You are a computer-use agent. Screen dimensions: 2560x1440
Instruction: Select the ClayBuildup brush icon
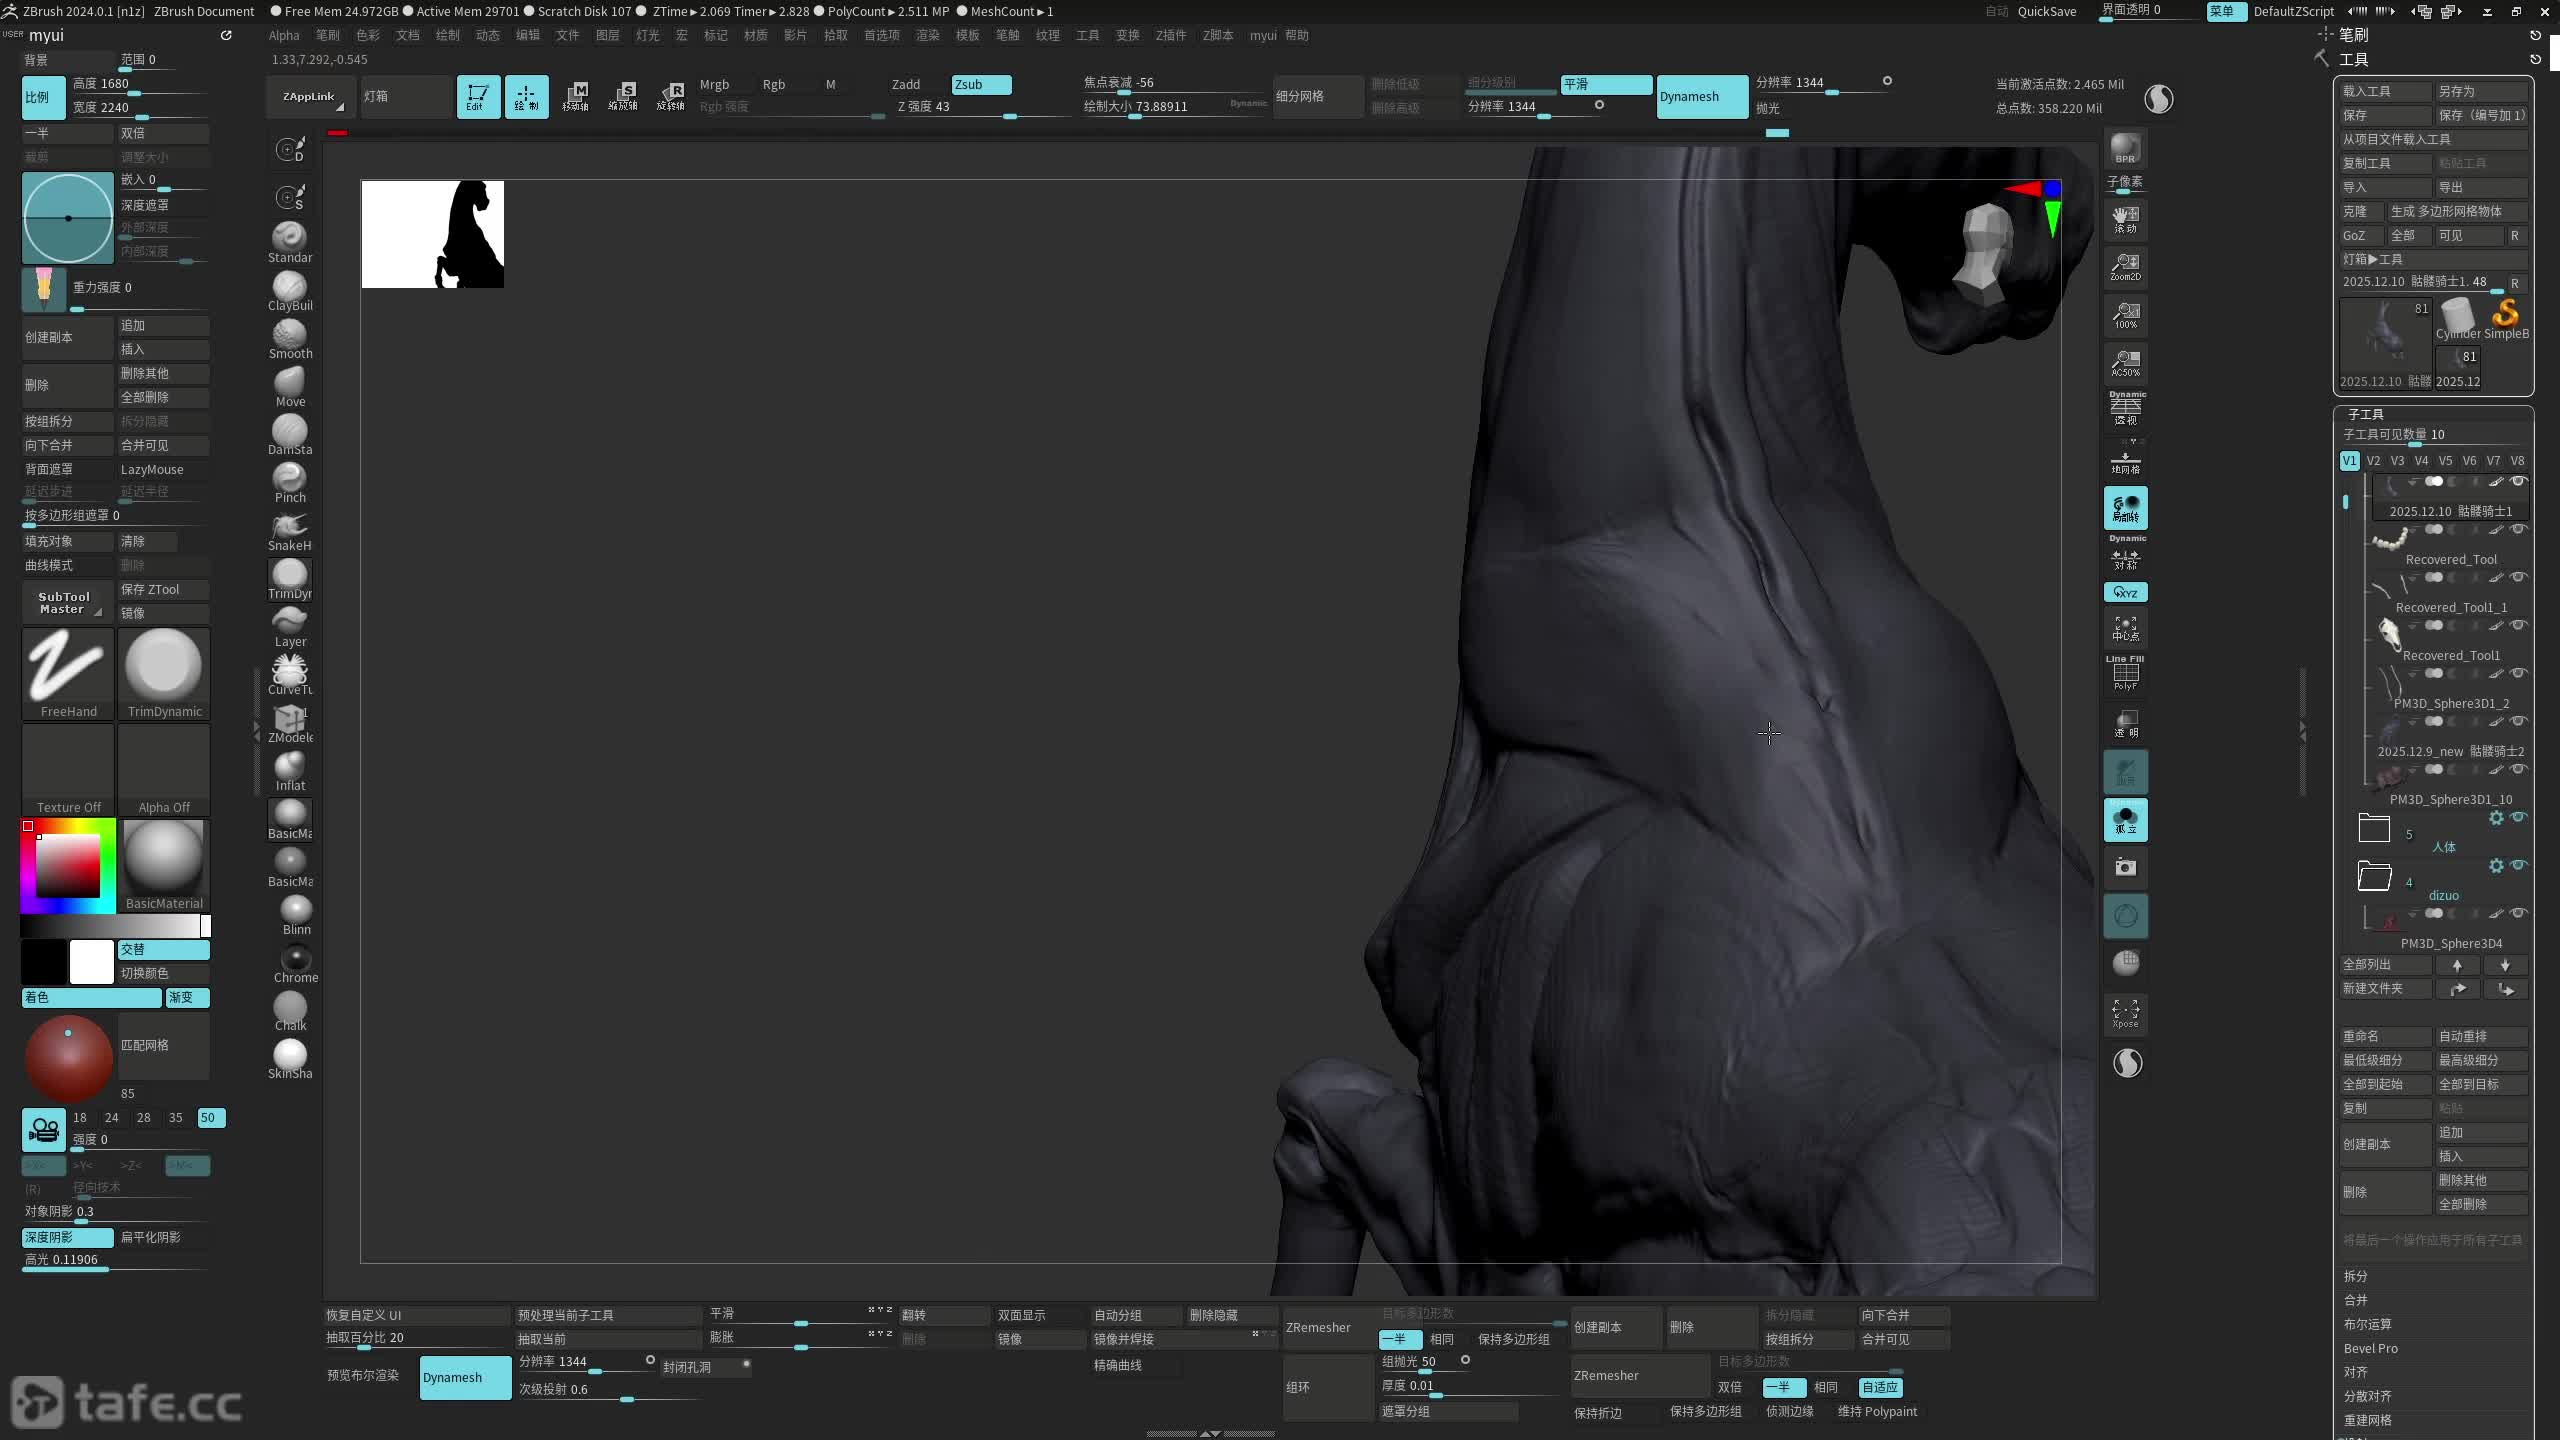tap(289, 288)
